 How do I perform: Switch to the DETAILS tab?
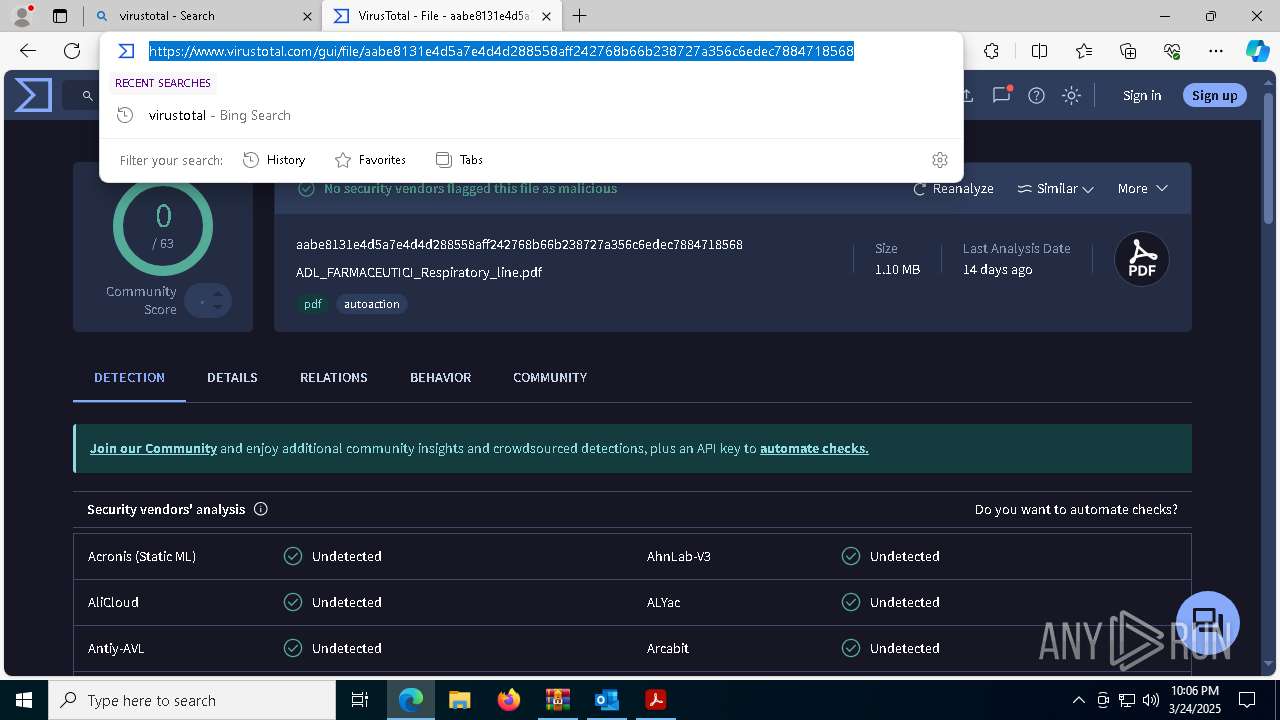tap(232, 377)
